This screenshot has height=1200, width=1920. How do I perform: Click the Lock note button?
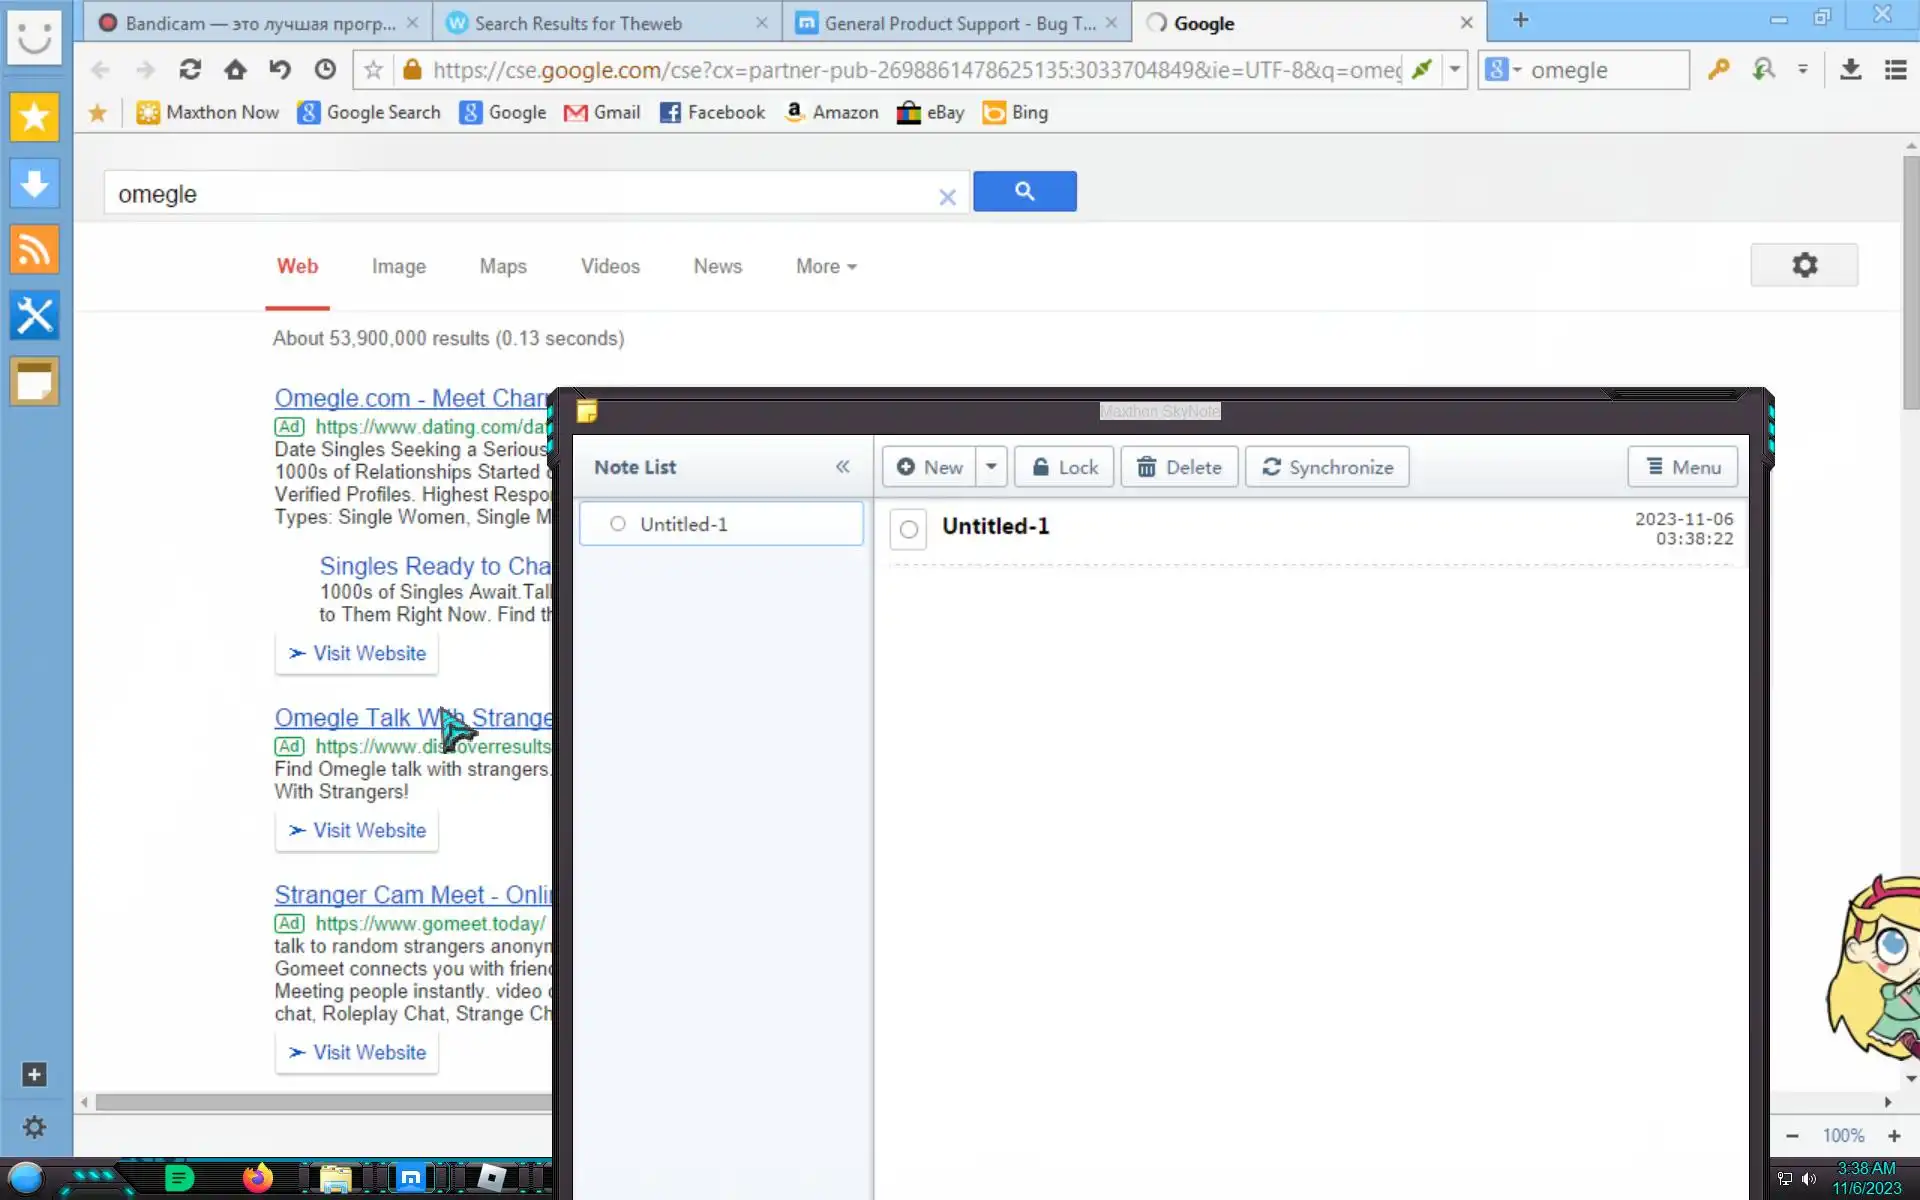1064,467
